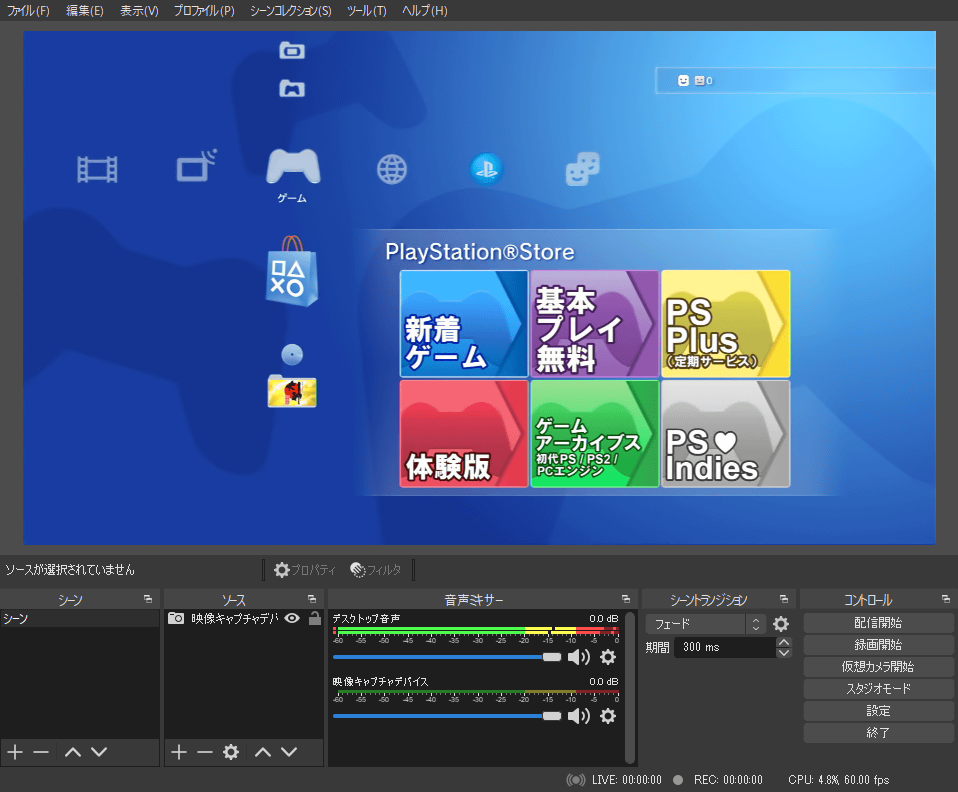Click the TV icon in preview
The height and width of the screenshot is (792, 958).
[x=196, y=166]
